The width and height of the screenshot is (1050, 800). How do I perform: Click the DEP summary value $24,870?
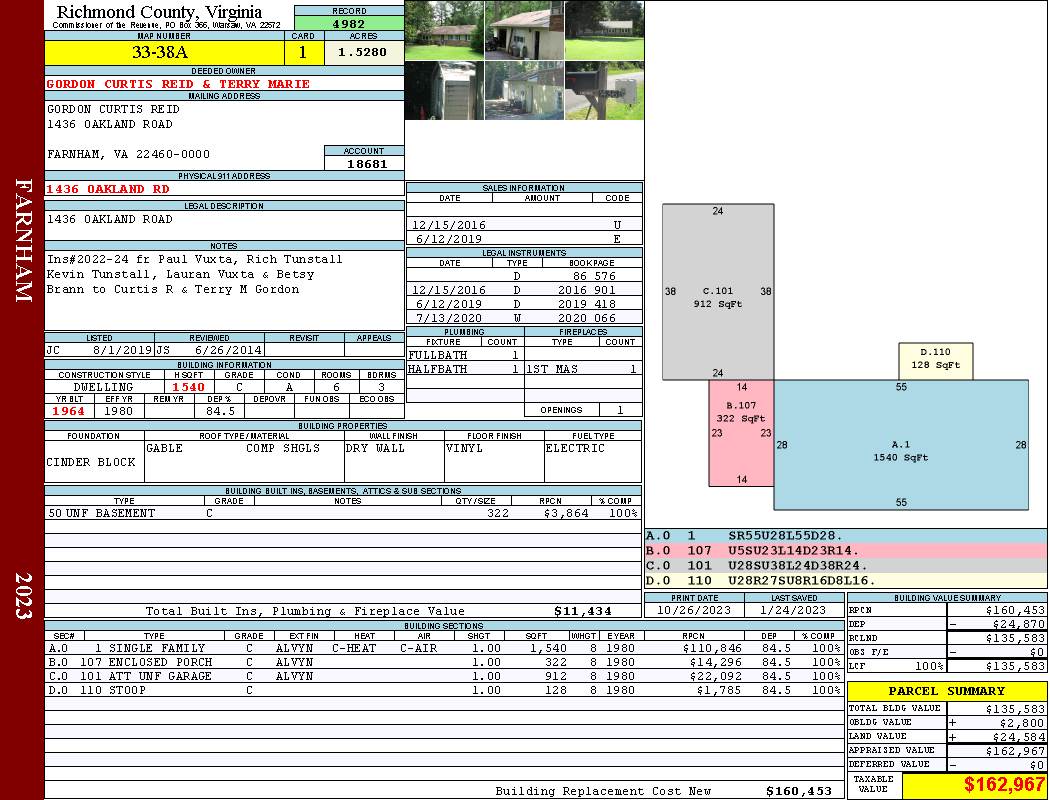(x=1018, y=624)
